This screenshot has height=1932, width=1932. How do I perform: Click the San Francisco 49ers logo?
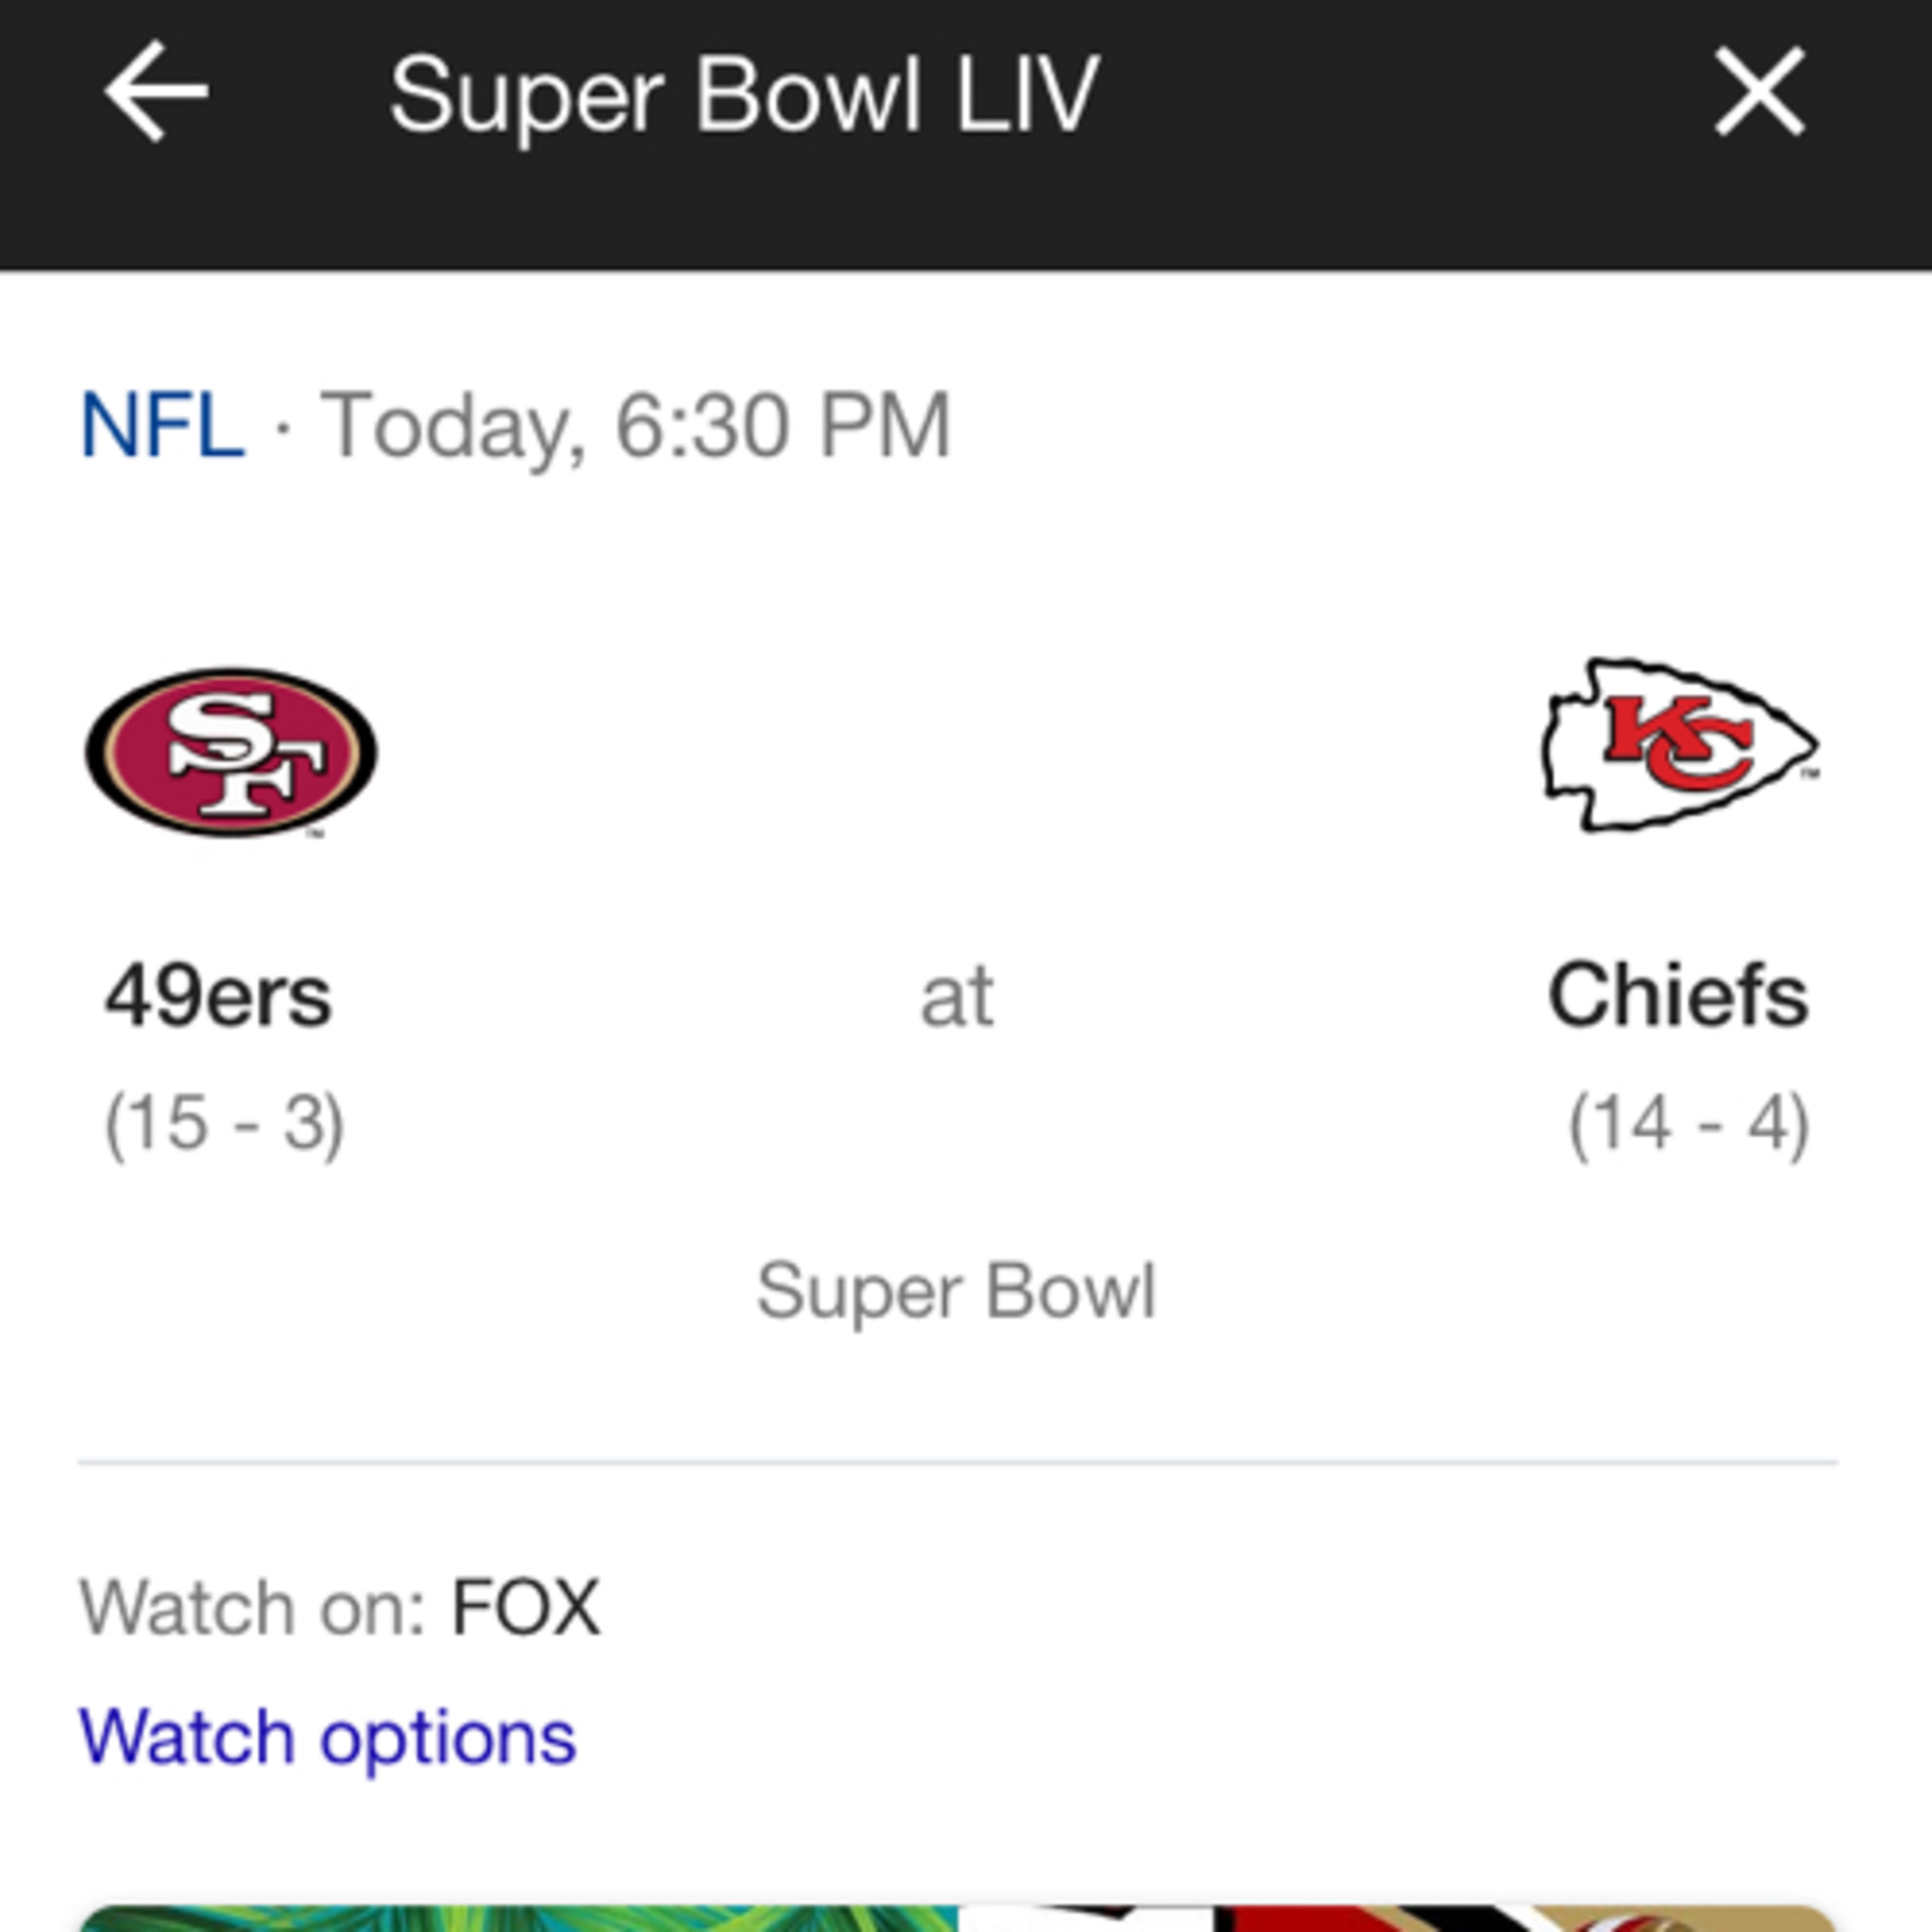[231, 752]
